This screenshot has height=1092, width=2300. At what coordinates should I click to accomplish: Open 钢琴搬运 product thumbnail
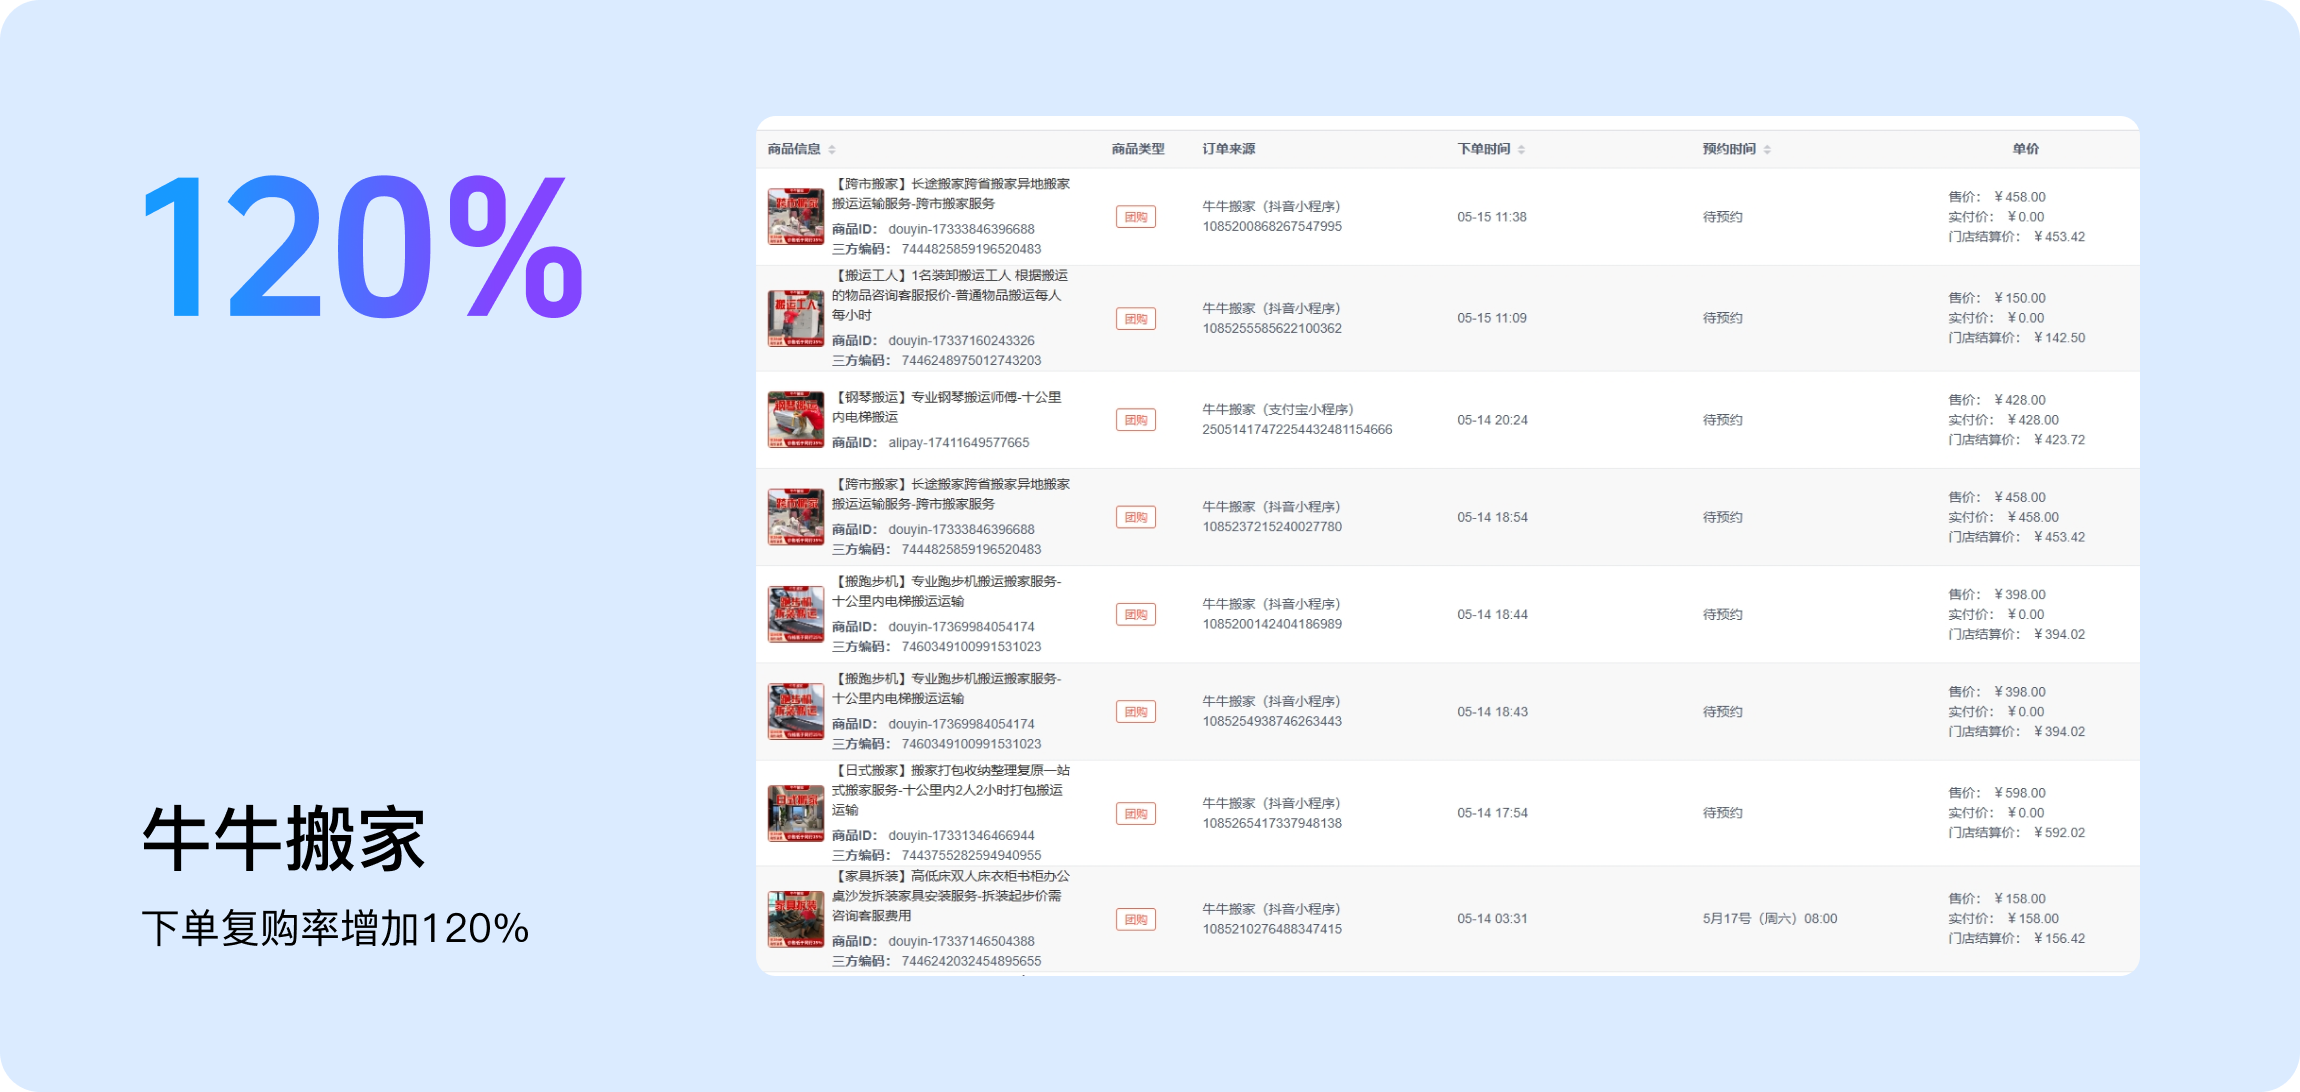tap(795, 420)
